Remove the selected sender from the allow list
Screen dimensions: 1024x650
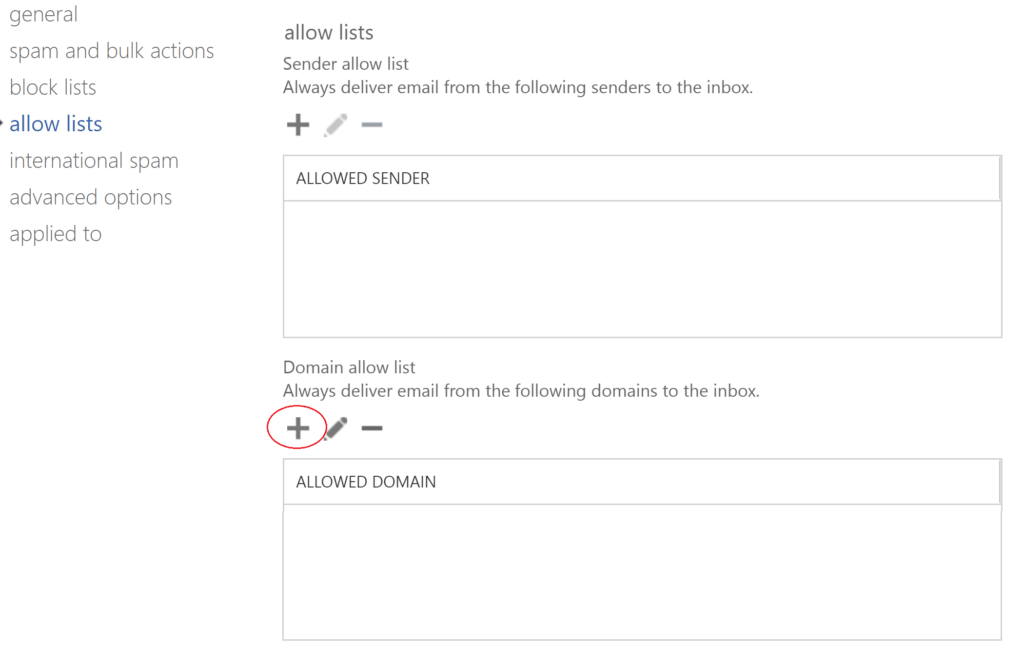click(371, 125)
